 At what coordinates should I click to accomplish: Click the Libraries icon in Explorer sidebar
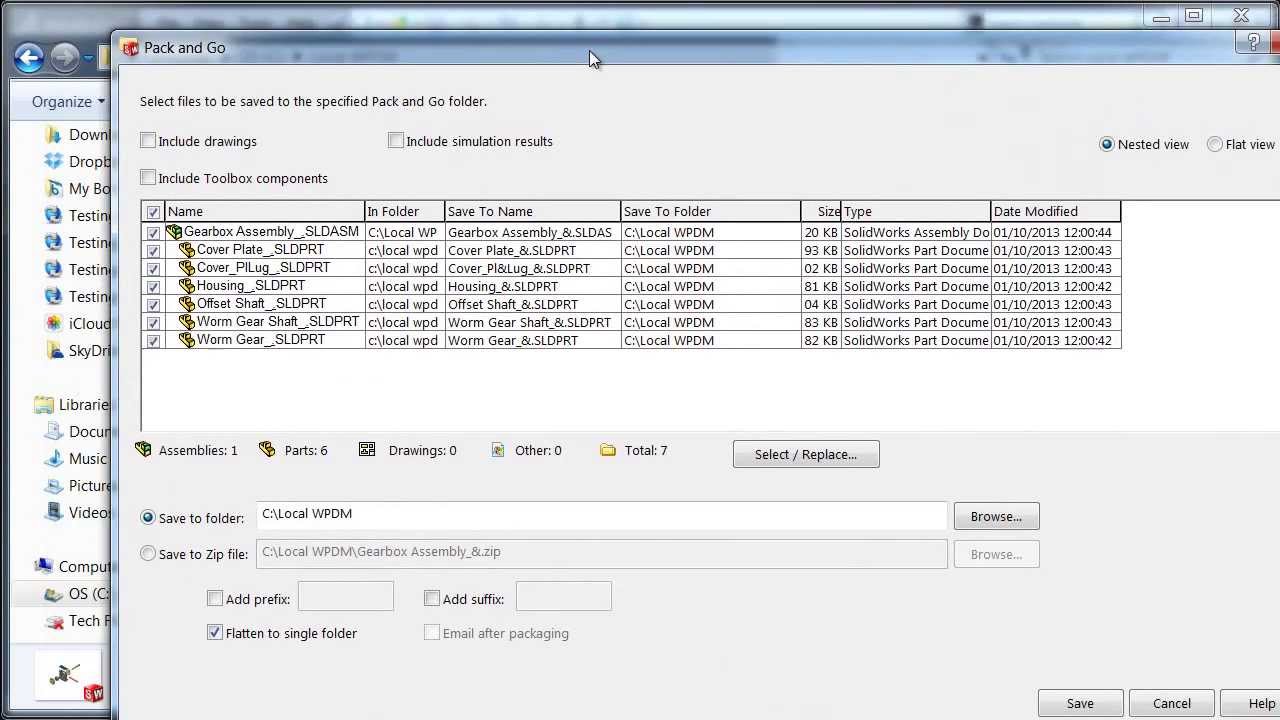[44, 404]
